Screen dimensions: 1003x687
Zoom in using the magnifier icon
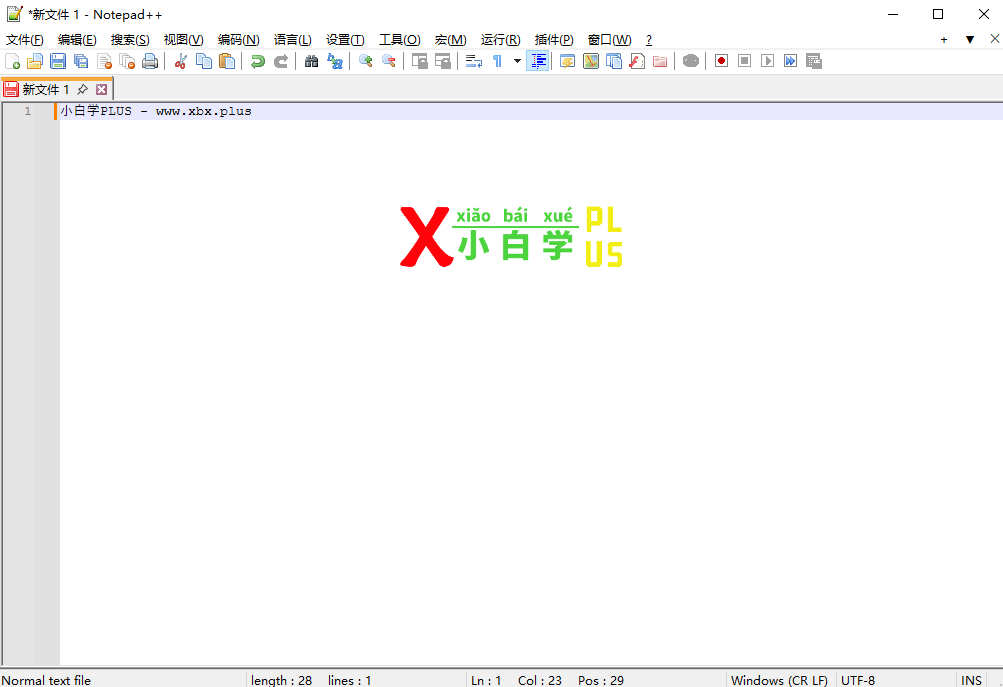click(x=364, y=60)
